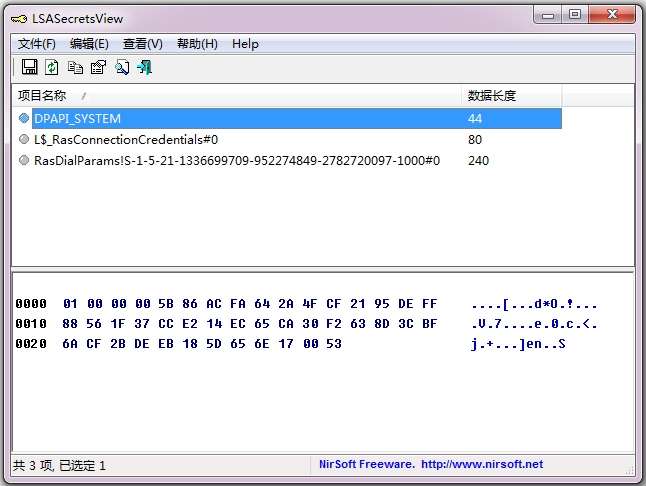The height and width of the screenshot is (486, 646).
Task: Click the data length value 80
Action: coord(475,140)
